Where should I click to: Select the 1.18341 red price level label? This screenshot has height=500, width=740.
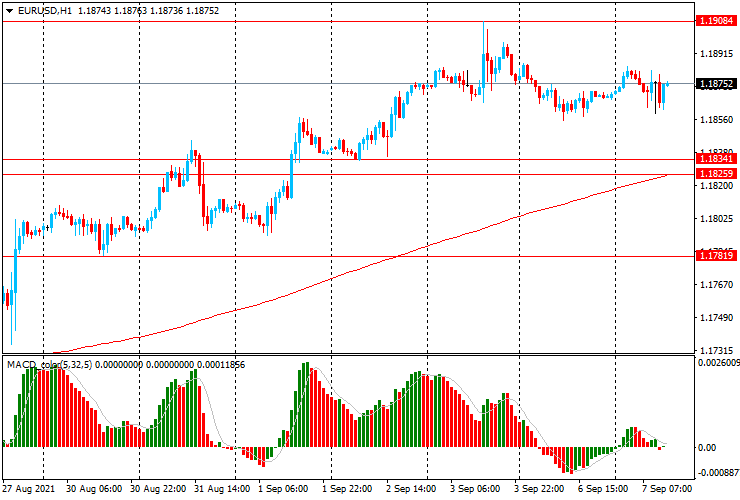[x=716, y=159]
